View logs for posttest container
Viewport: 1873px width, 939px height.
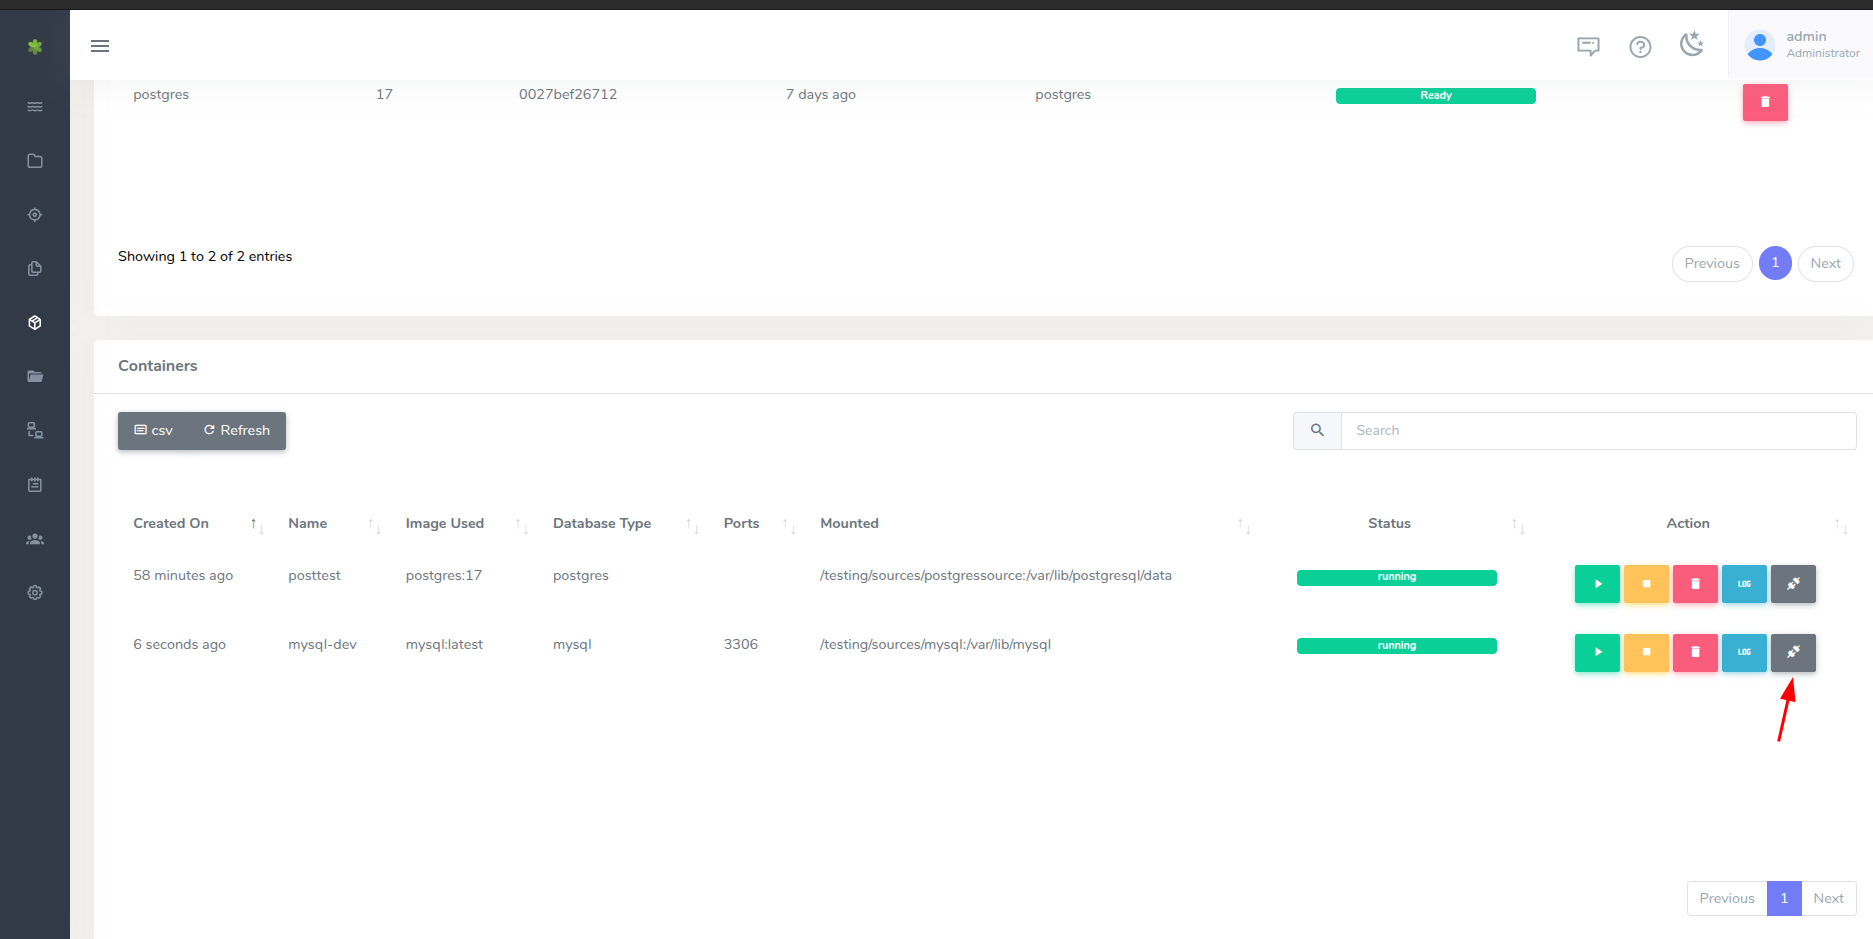(1744, 584)
